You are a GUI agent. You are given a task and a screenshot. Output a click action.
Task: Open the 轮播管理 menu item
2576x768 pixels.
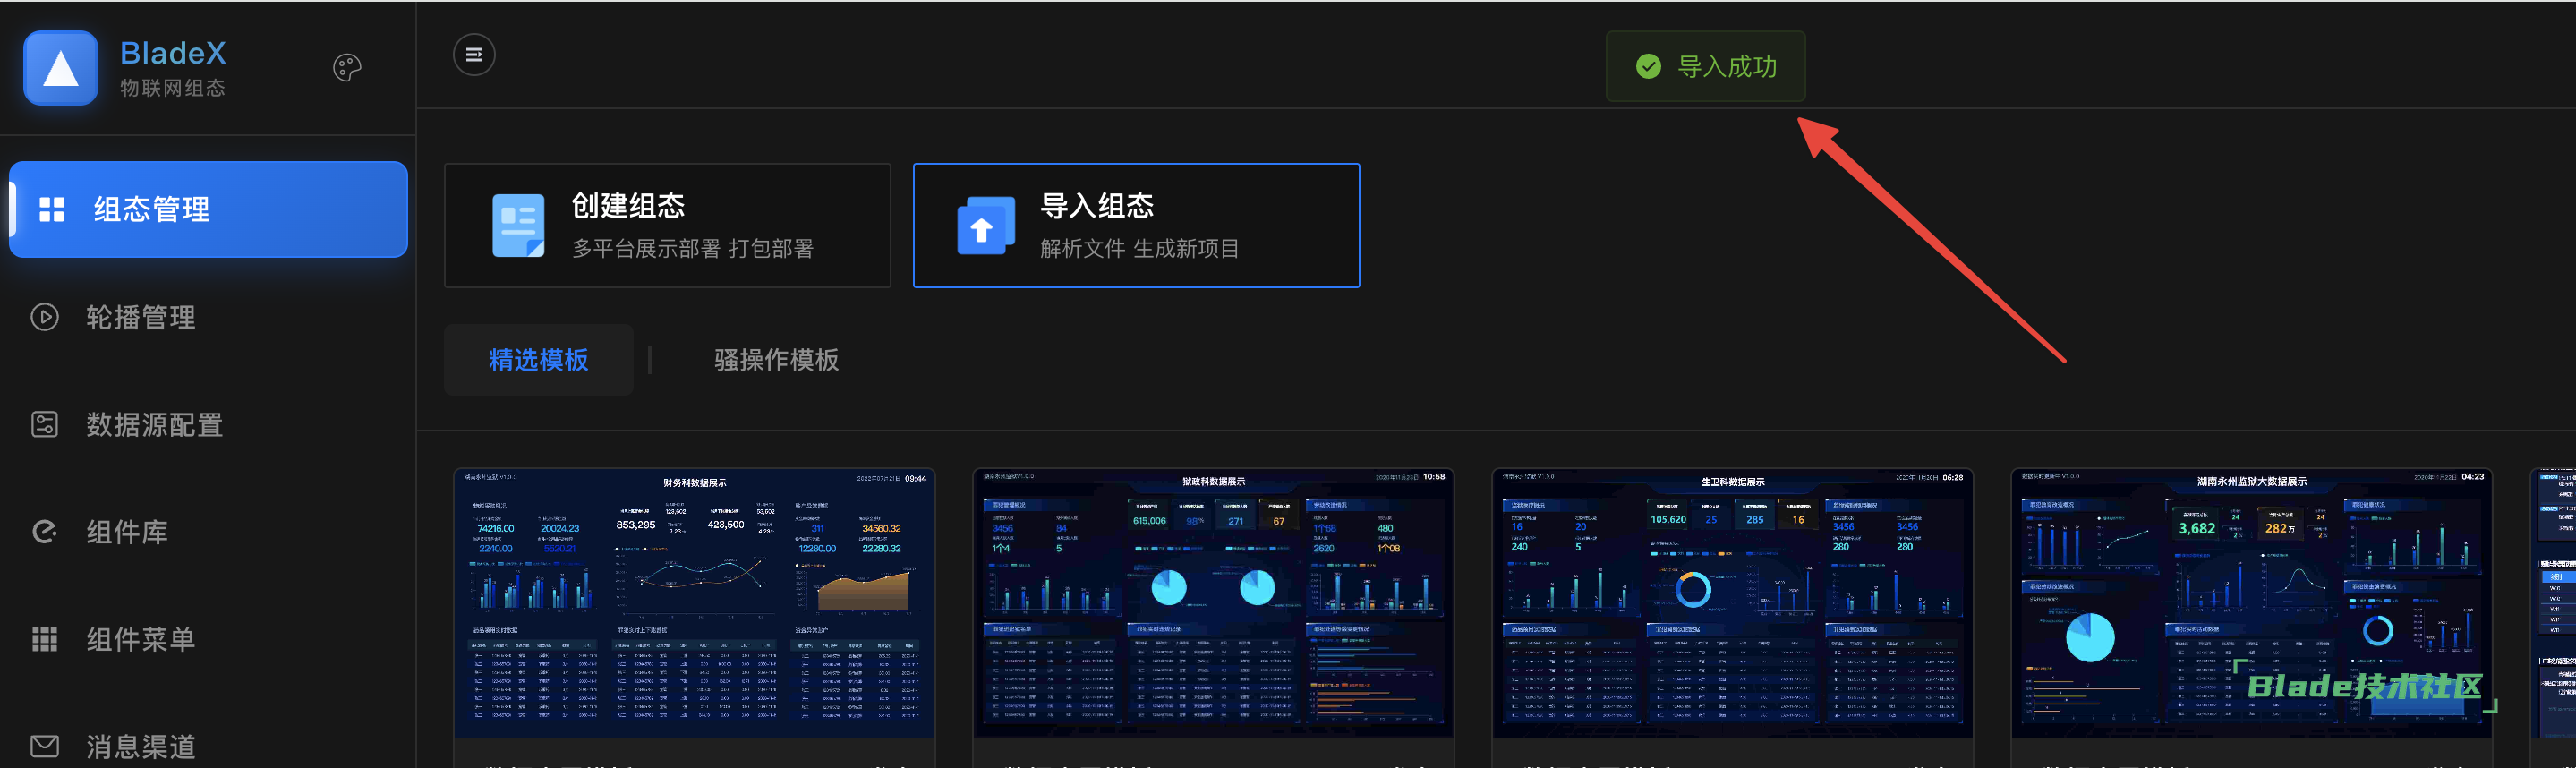point(140,317)
